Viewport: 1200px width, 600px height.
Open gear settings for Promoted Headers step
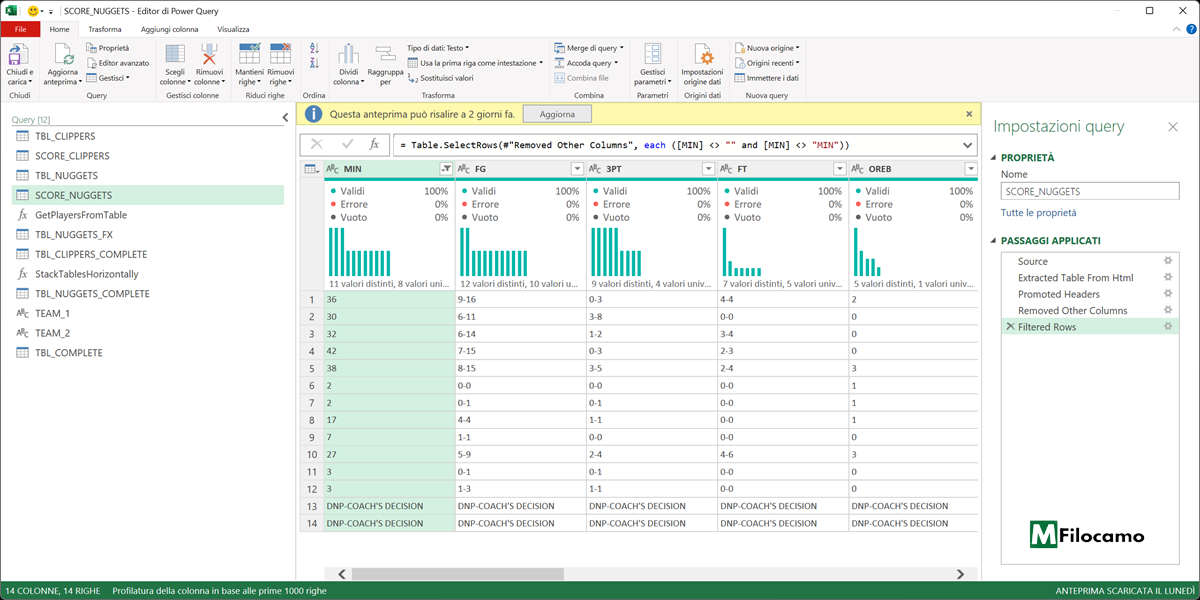[1167, 294]
